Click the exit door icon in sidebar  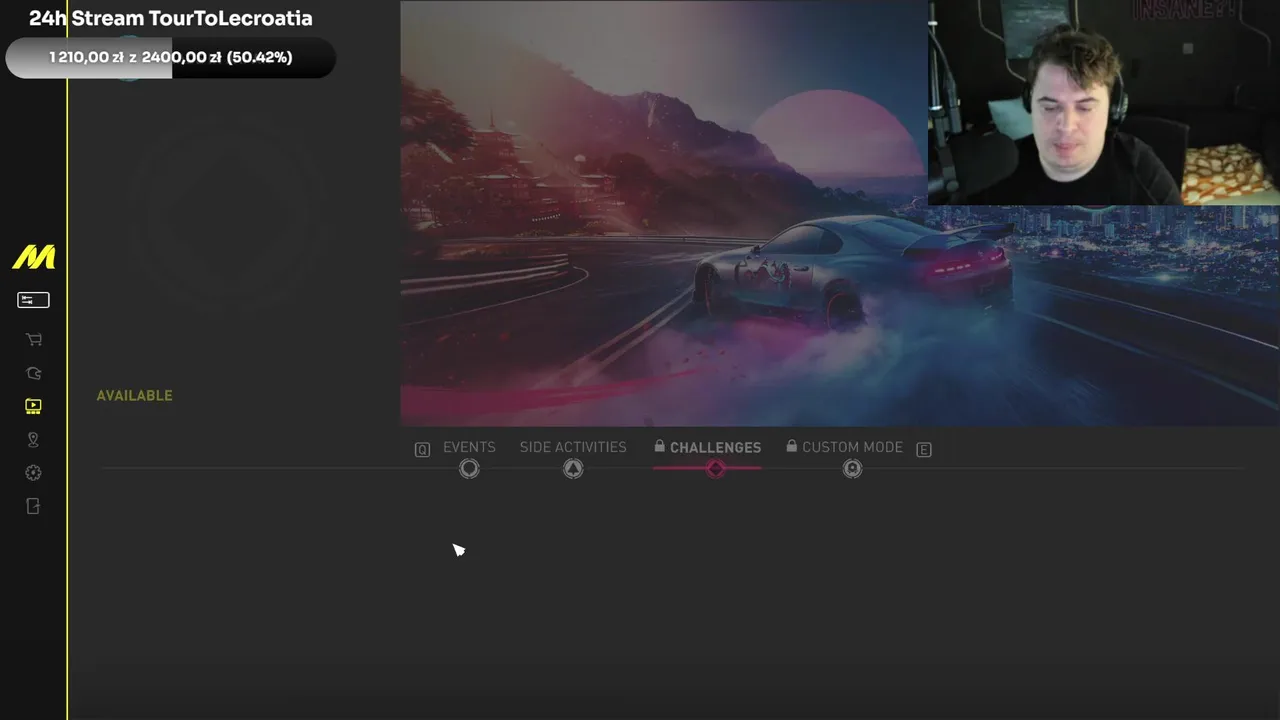[33, 507]
